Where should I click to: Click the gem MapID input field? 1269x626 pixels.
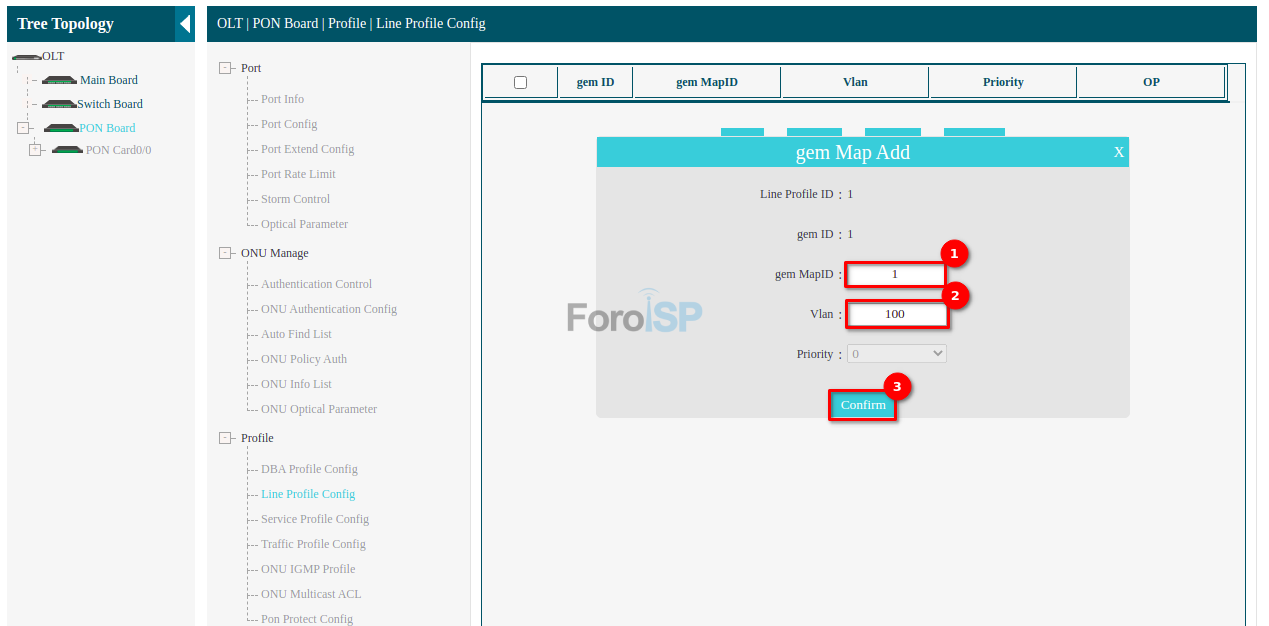(895, 274)
